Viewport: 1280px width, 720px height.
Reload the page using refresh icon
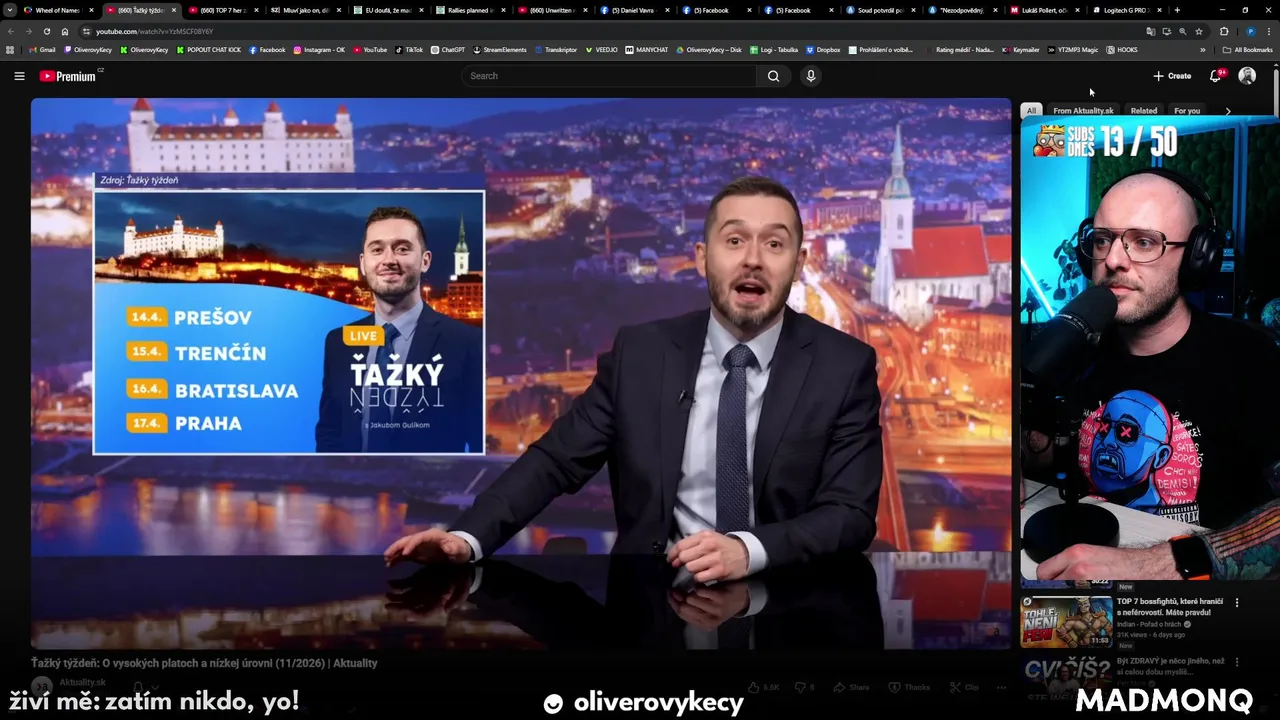pos(47,31)
